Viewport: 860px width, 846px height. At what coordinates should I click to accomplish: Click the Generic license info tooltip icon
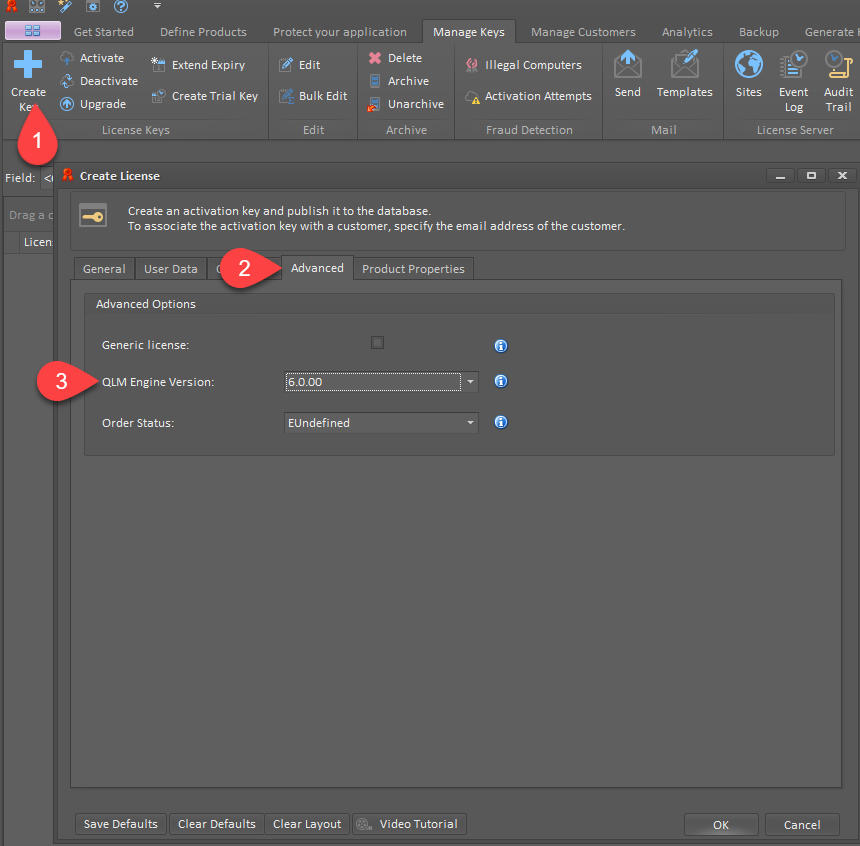coord(500,345)
